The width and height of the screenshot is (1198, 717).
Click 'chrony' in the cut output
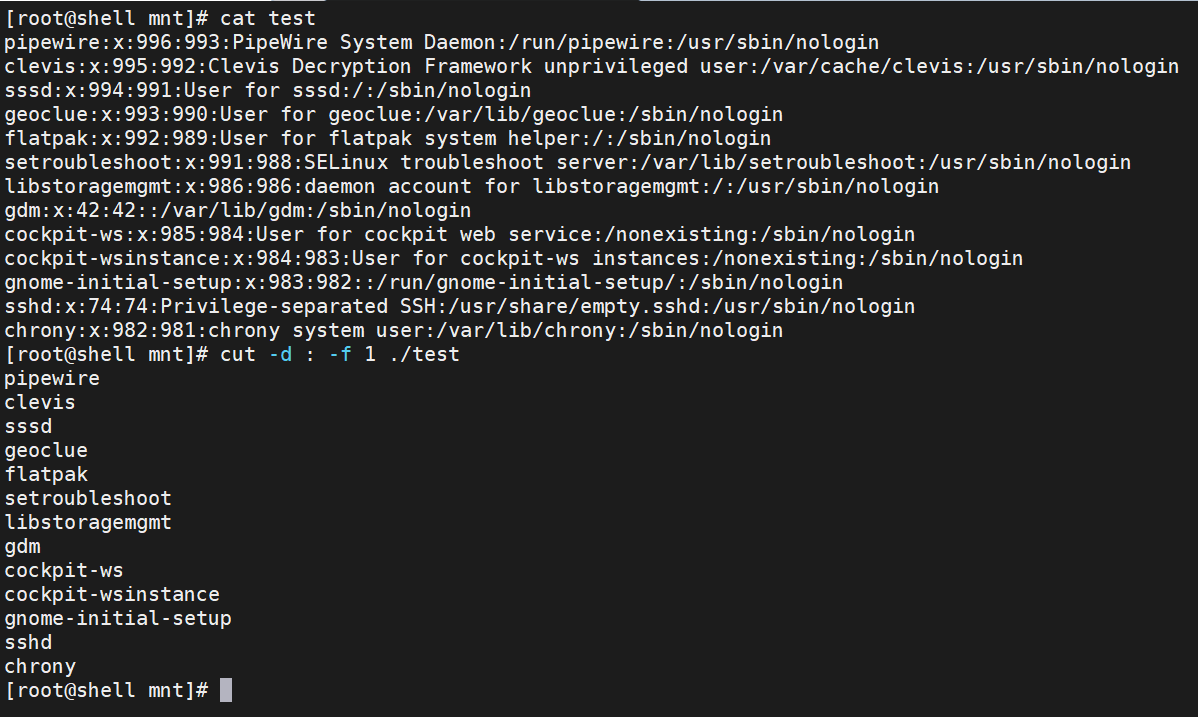(40, 667)
